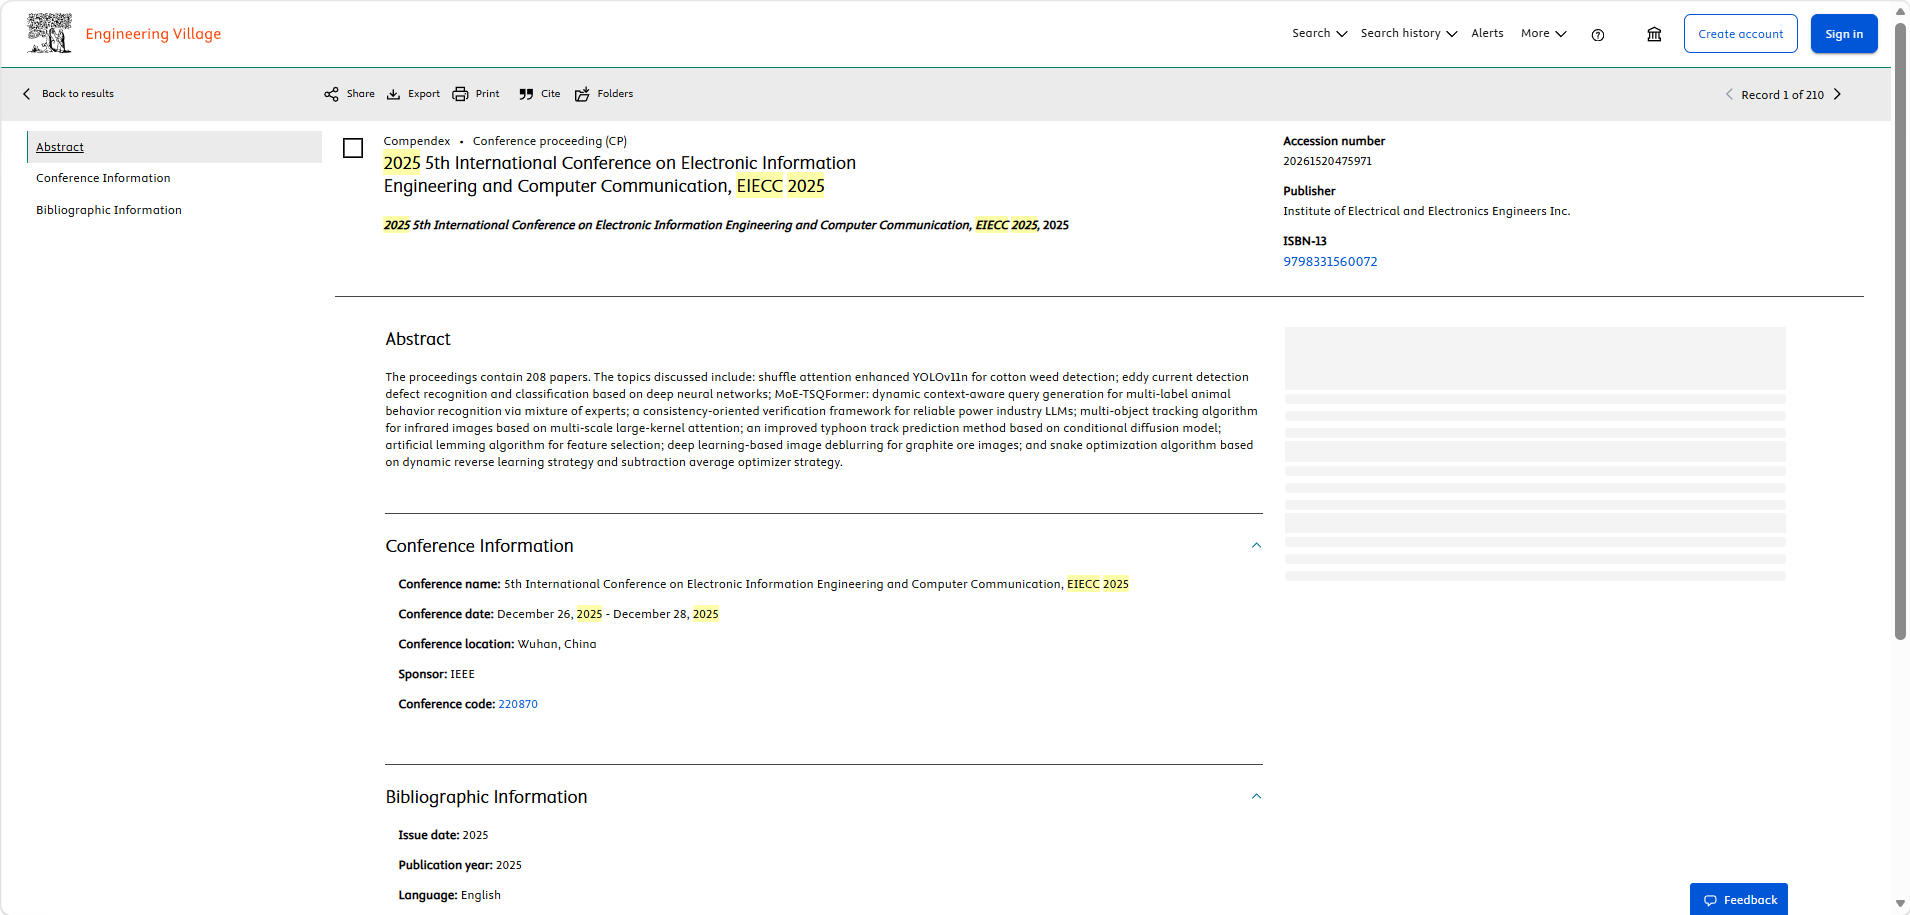Jump to Conference Information in sidebar
1910x915 pixels.
(103, 178)
